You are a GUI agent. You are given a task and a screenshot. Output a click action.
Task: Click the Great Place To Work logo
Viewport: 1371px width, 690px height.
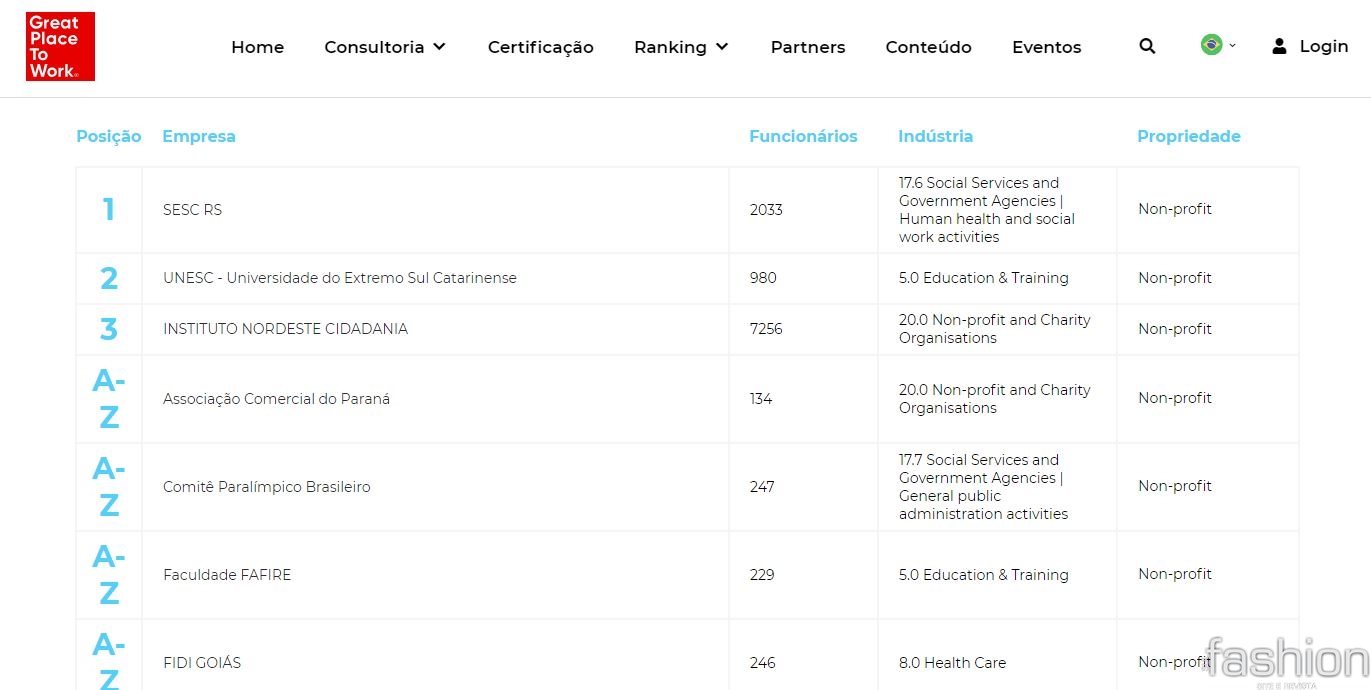(60, 47)
